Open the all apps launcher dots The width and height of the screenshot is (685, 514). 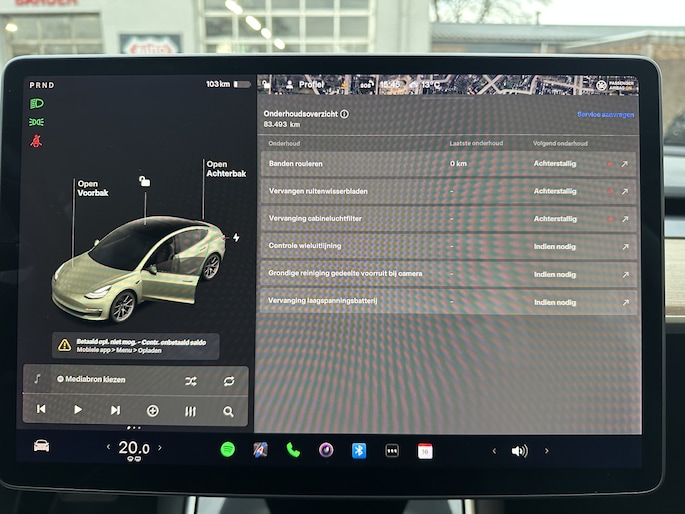tap(392, 451)
